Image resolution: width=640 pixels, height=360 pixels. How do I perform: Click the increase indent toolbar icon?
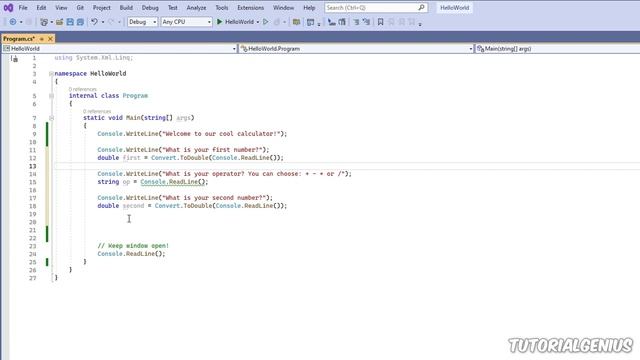coord(367,22)
